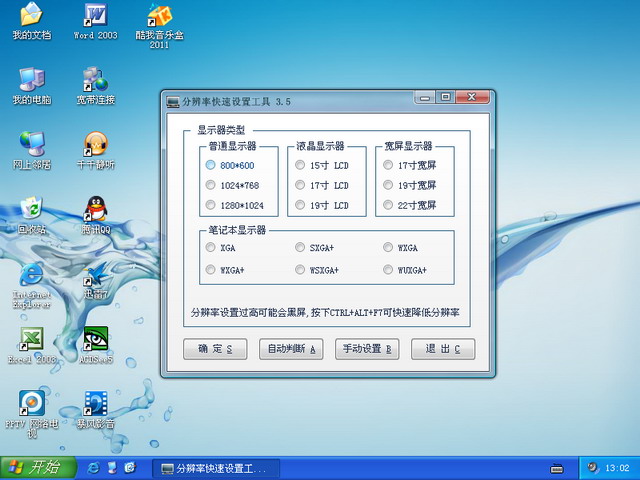Image resolution: width=640 pixels, height=480 pixels.
Task: Click the CTRL+ALT+F7 warning text
Action: click(x=325, y=313)
